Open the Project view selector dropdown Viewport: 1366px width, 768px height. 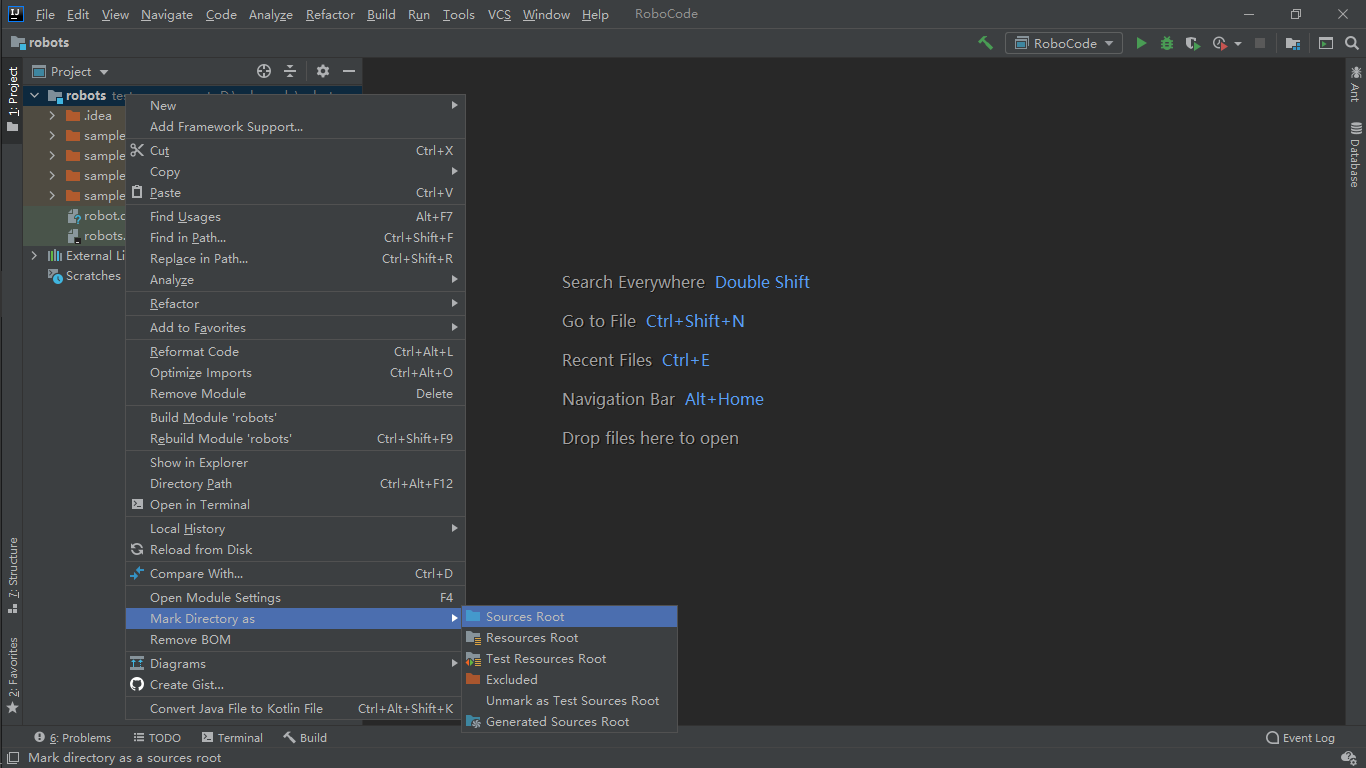71,71
